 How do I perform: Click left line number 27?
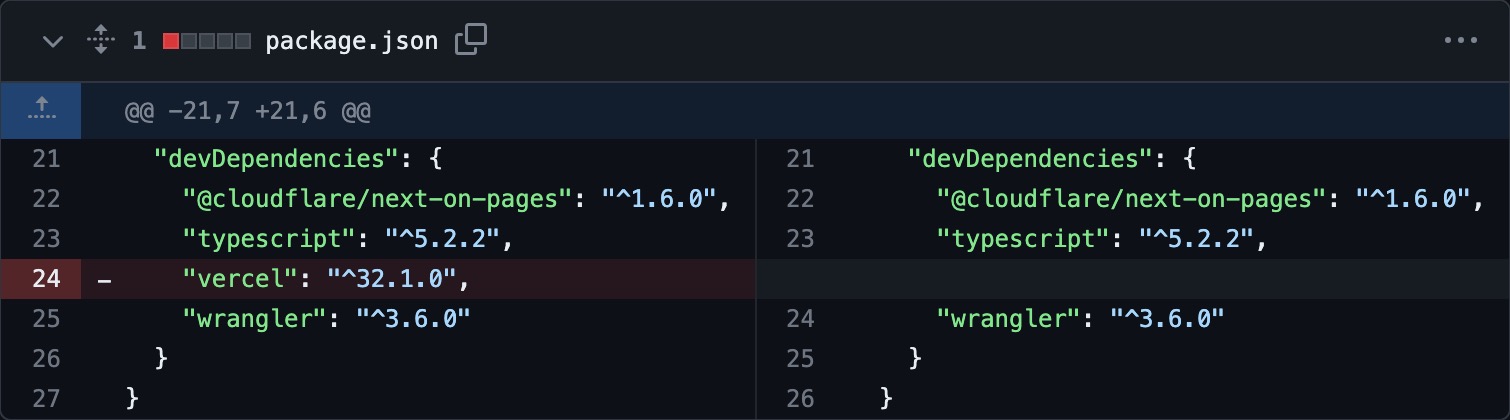click(46, 398)
